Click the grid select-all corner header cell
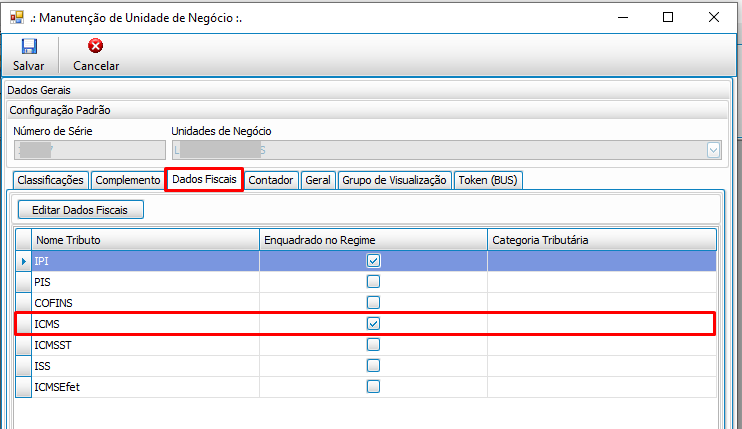The image size is (742, 429). click(24, 240)
